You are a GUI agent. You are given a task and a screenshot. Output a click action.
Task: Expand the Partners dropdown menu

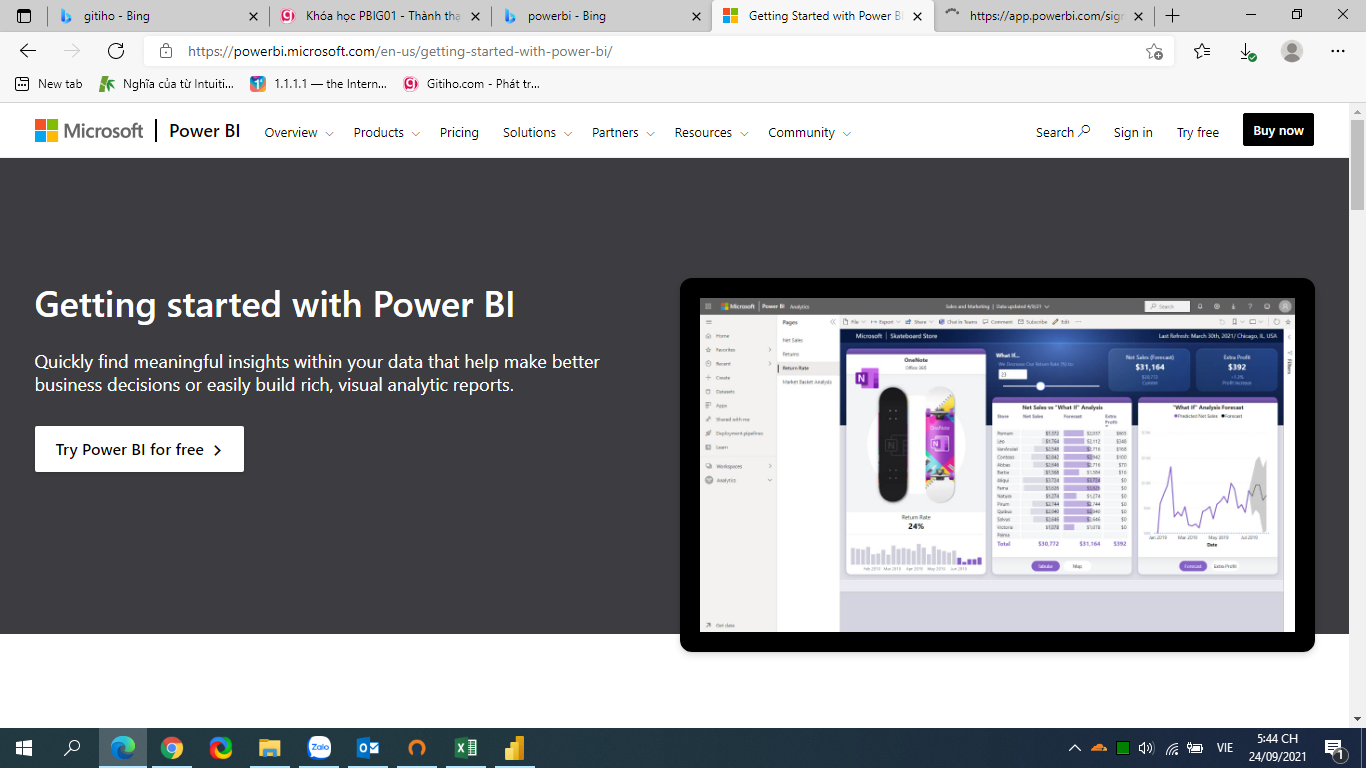(x=622, y=132)
